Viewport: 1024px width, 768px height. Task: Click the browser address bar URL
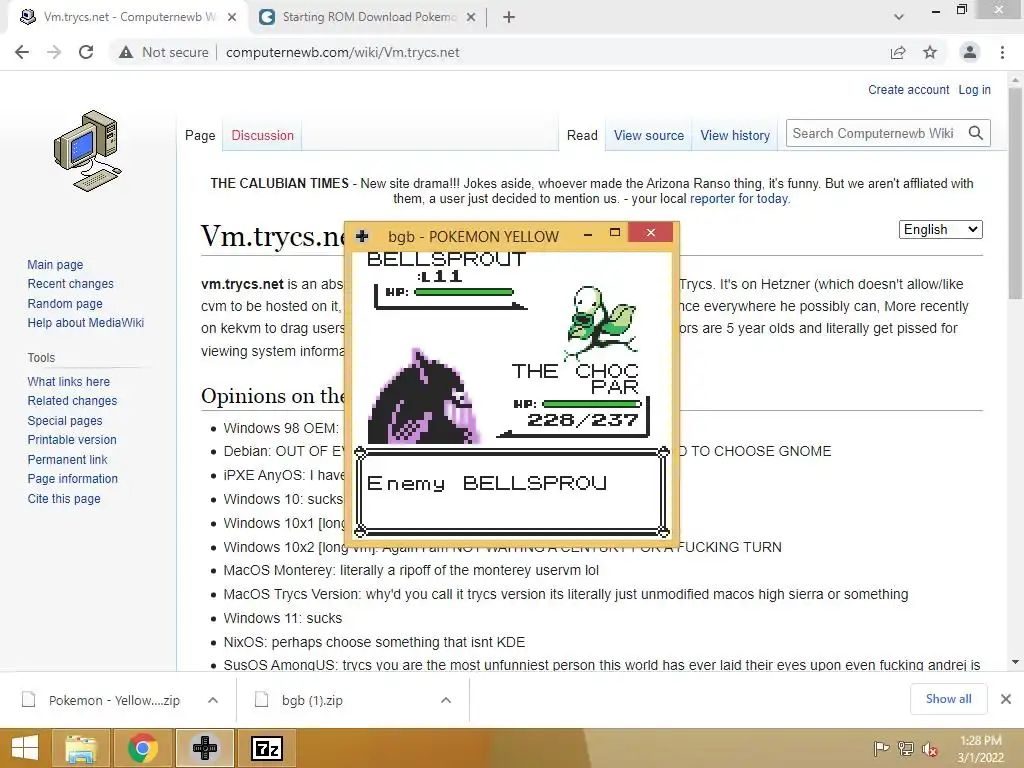(343, 52)
